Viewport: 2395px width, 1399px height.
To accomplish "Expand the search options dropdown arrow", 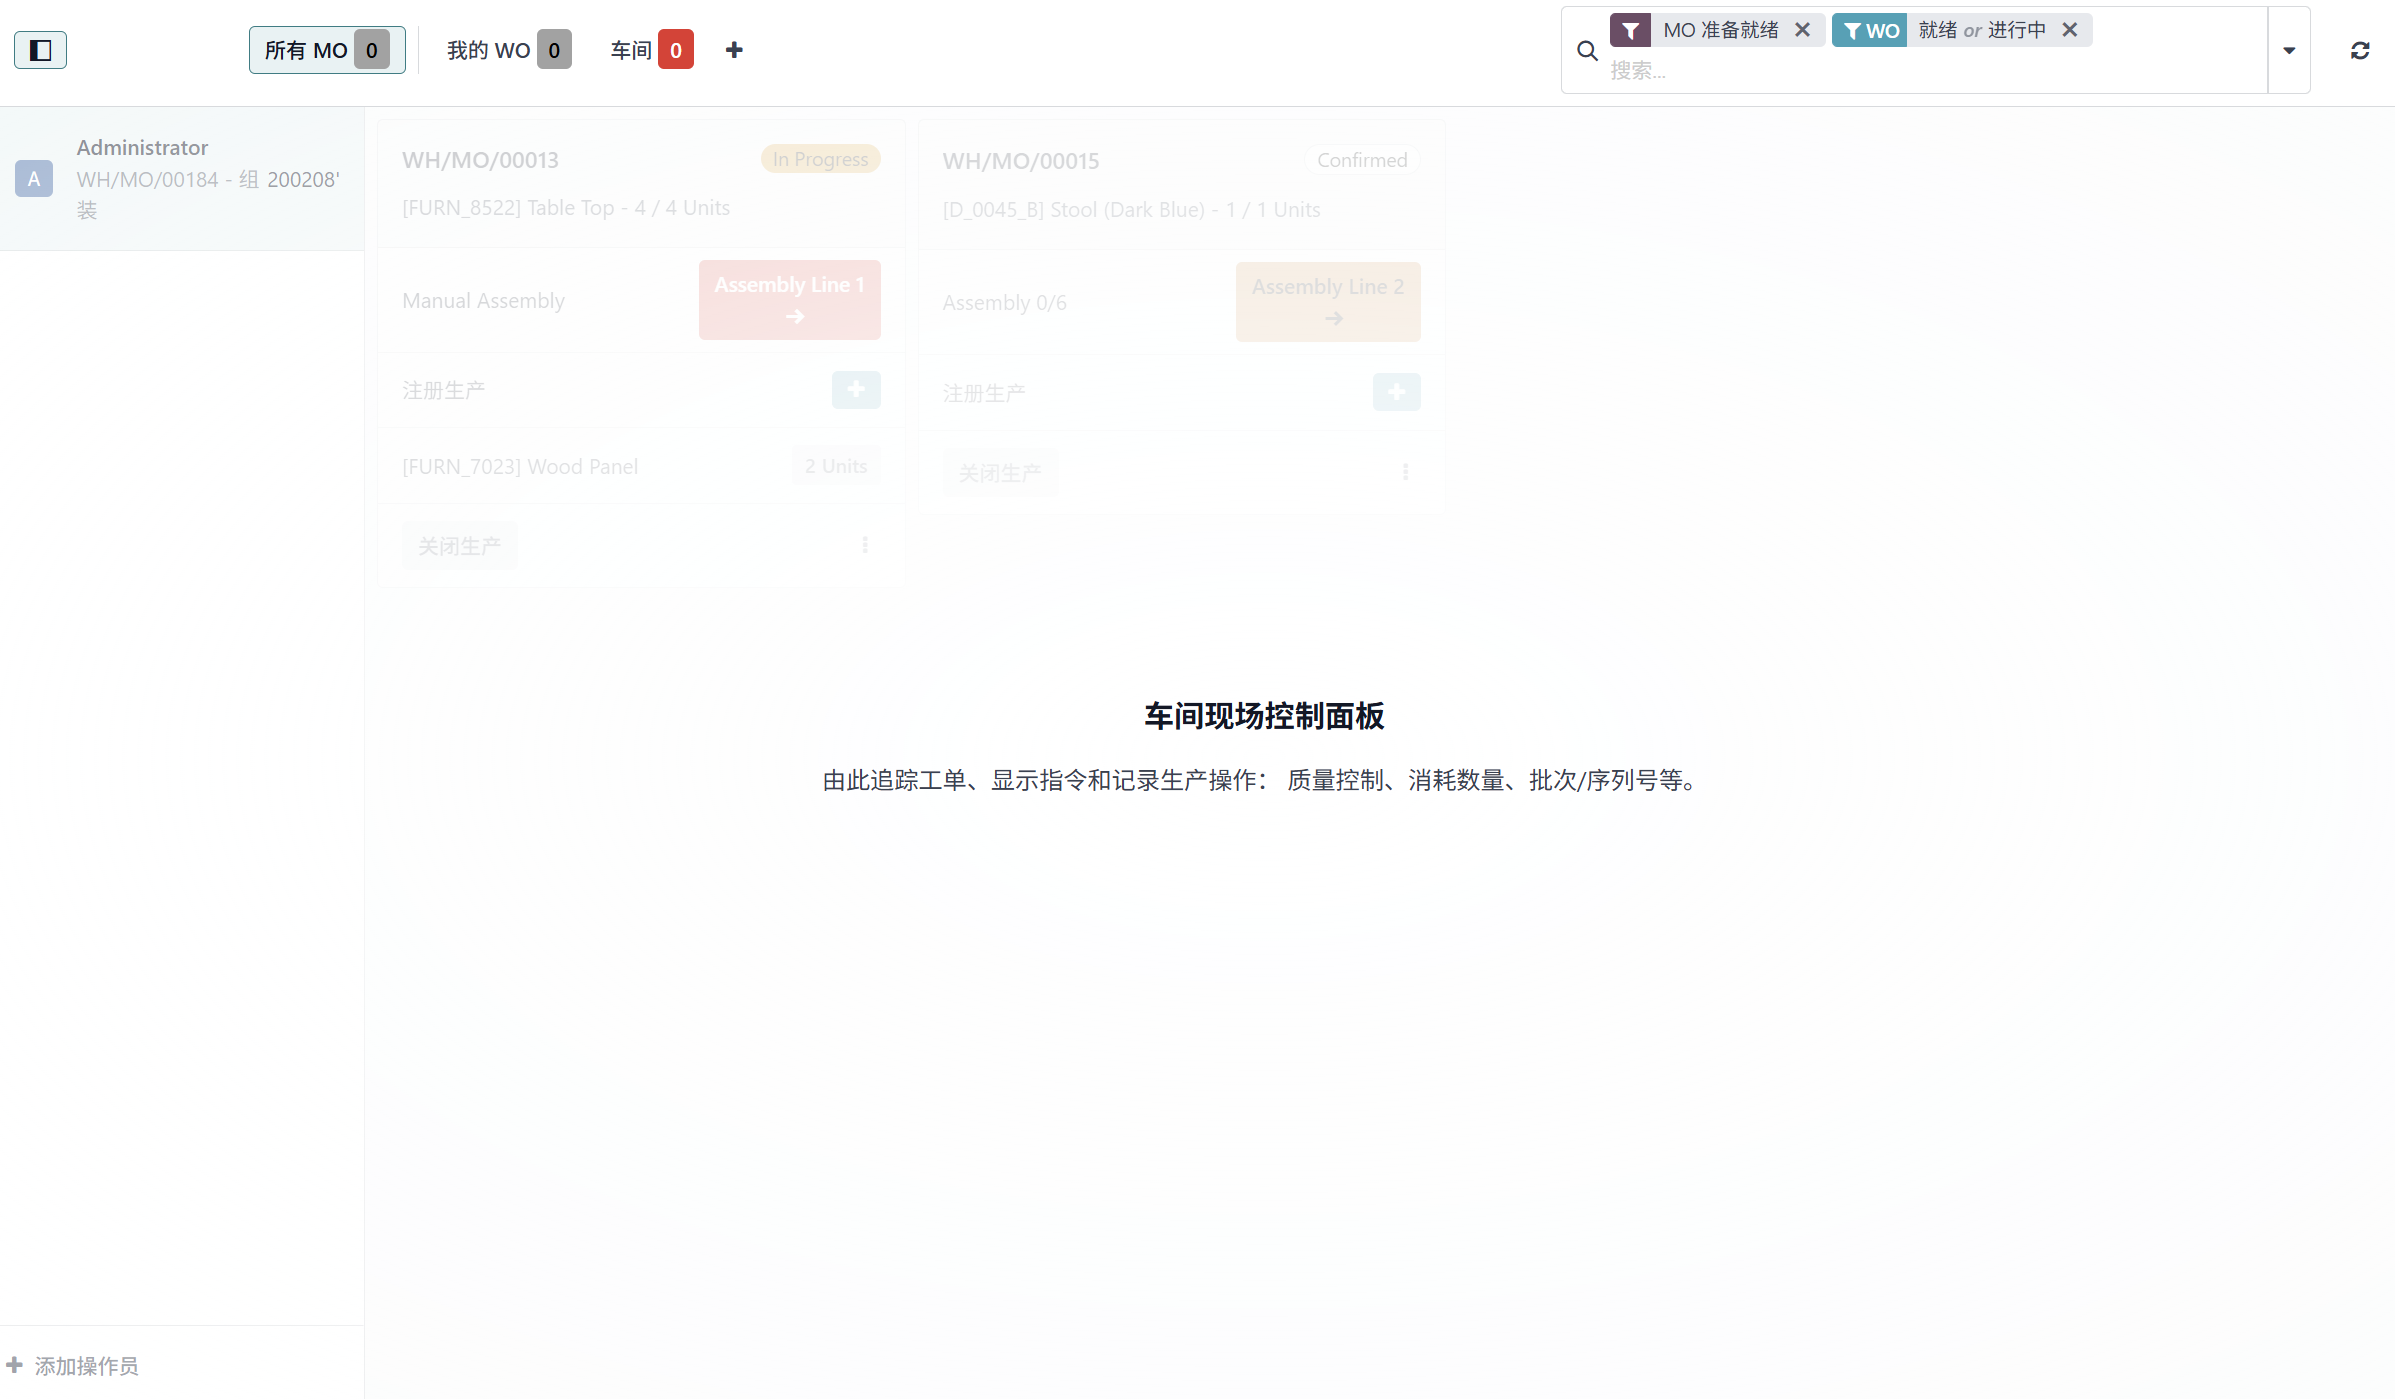I will (2288, 50).
